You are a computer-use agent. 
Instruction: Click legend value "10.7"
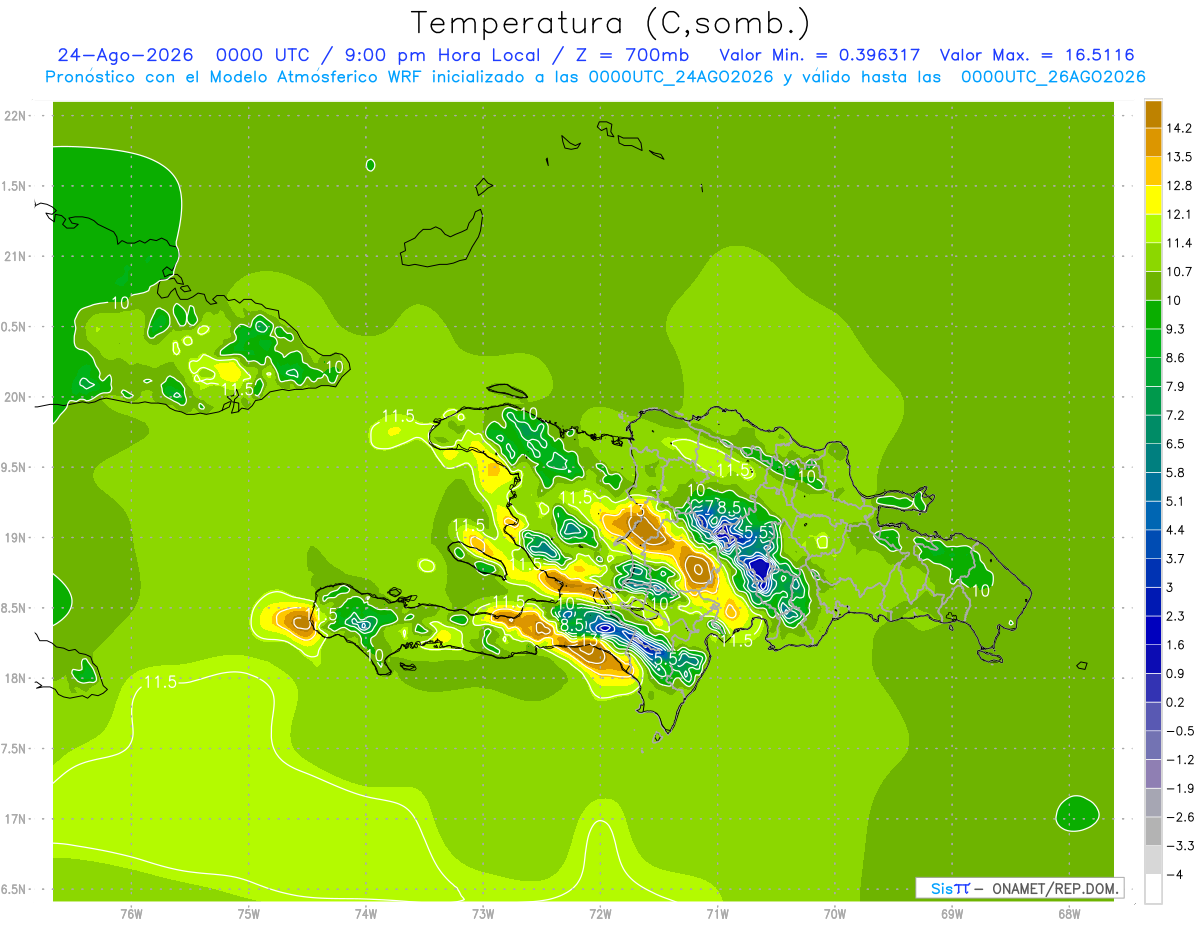coord(1180,272)
